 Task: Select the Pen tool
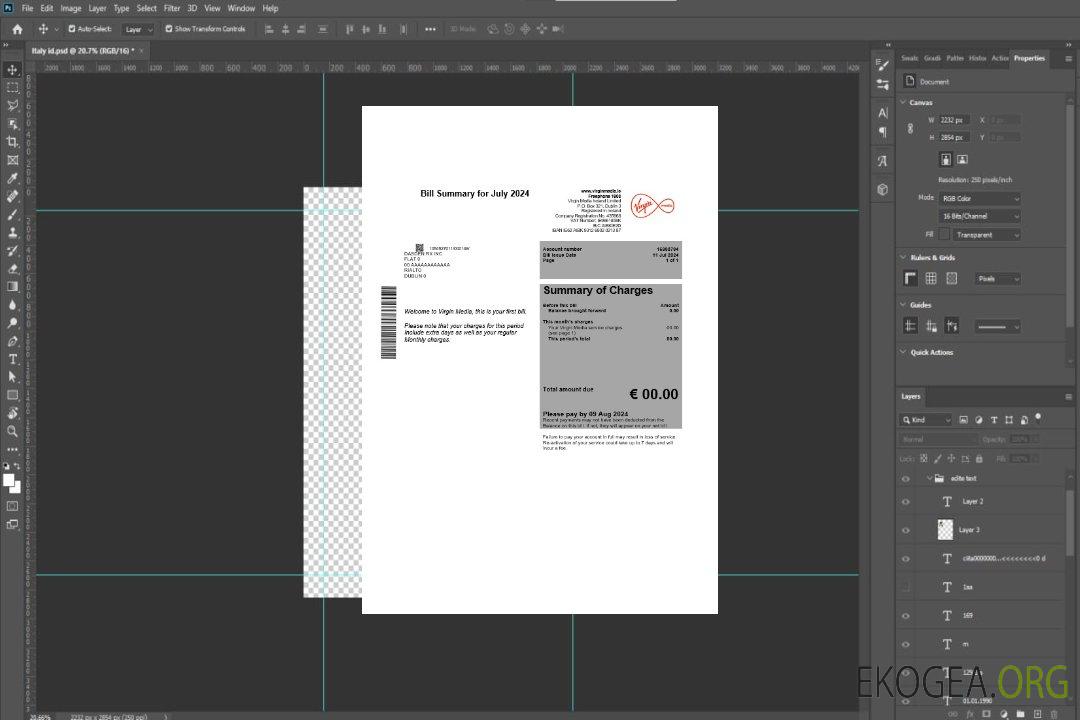(12, 341)
